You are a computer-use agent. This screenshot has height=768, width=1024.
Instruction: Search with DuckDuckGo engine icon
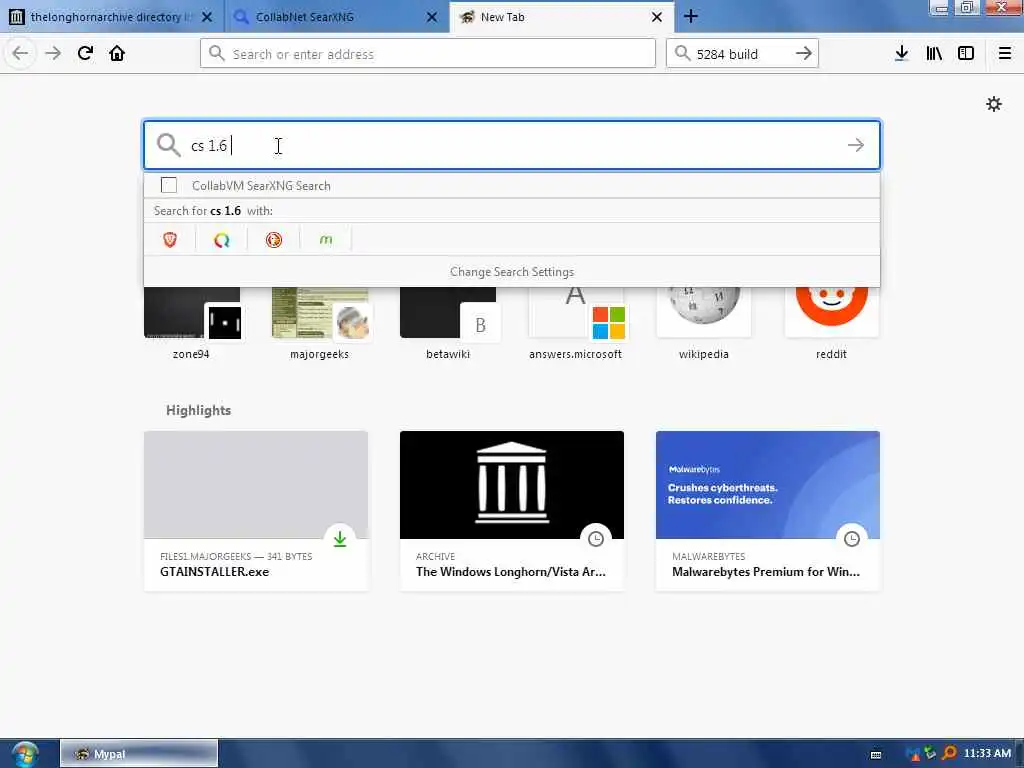tap(274, 240)
